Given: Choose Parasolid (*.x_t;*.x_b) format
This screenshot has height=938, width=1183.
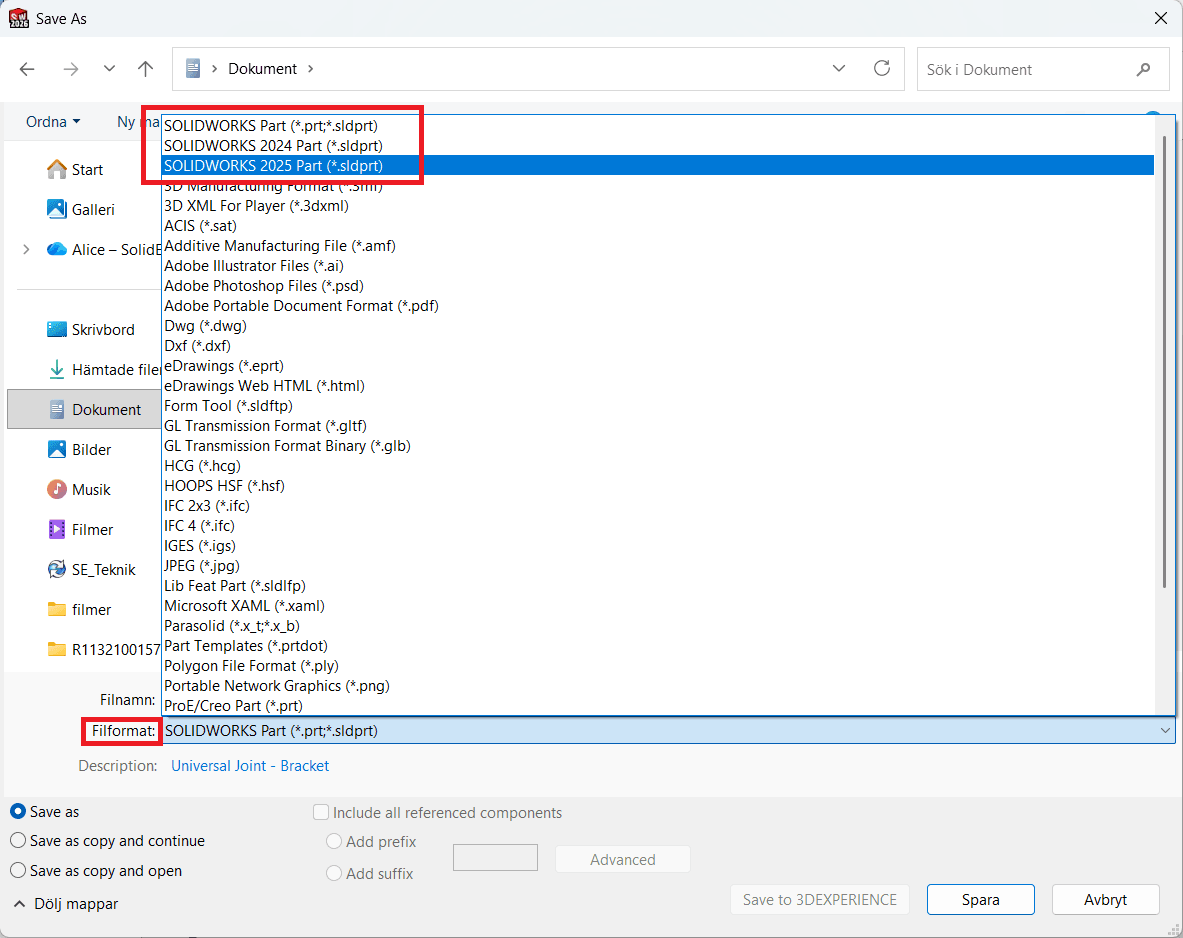Looking at the screenshot, I should point(658,626).
